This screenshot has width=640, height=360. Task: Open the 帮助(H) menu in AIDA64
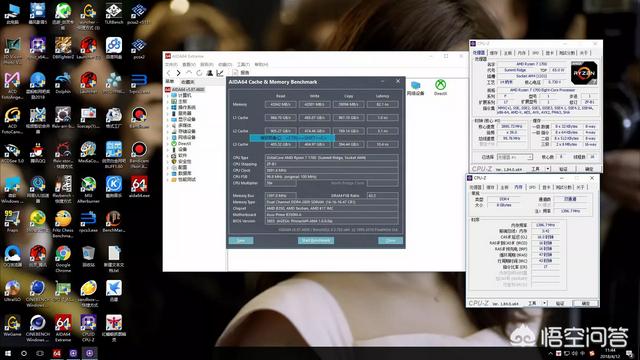tap(261, 64)
